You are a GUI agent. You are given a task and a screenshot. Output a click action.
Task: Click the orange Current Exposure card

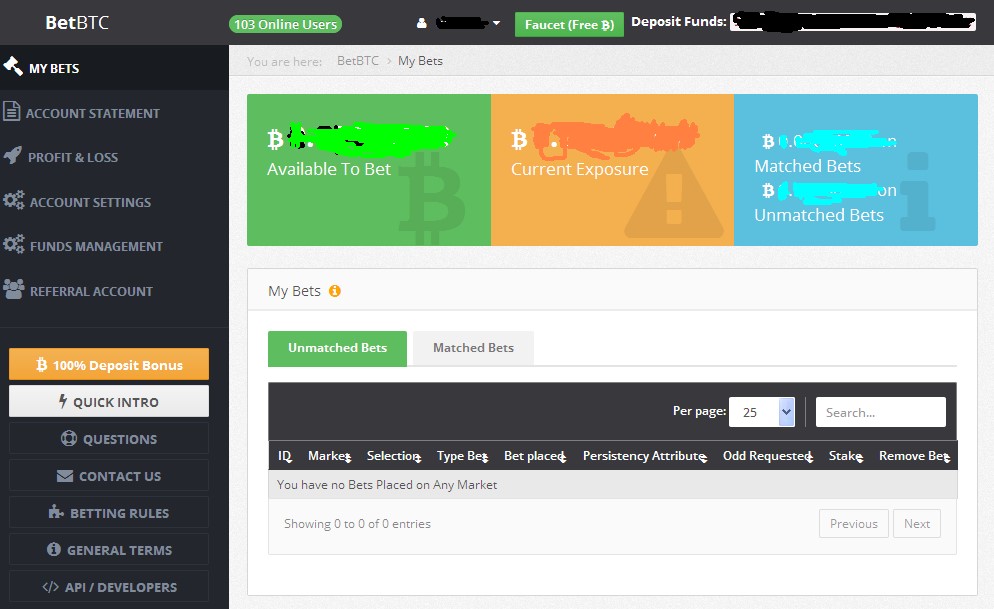(612, 170)
